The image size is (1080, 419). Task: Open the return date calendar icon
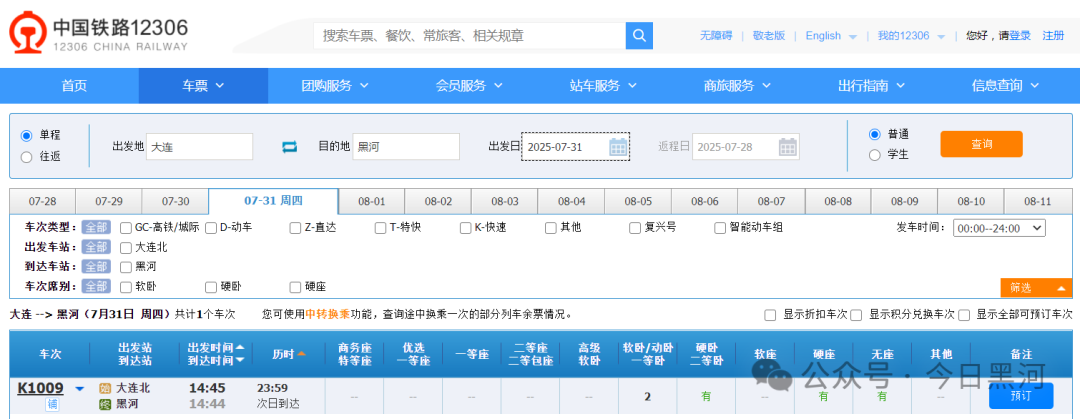coord(788,147)
